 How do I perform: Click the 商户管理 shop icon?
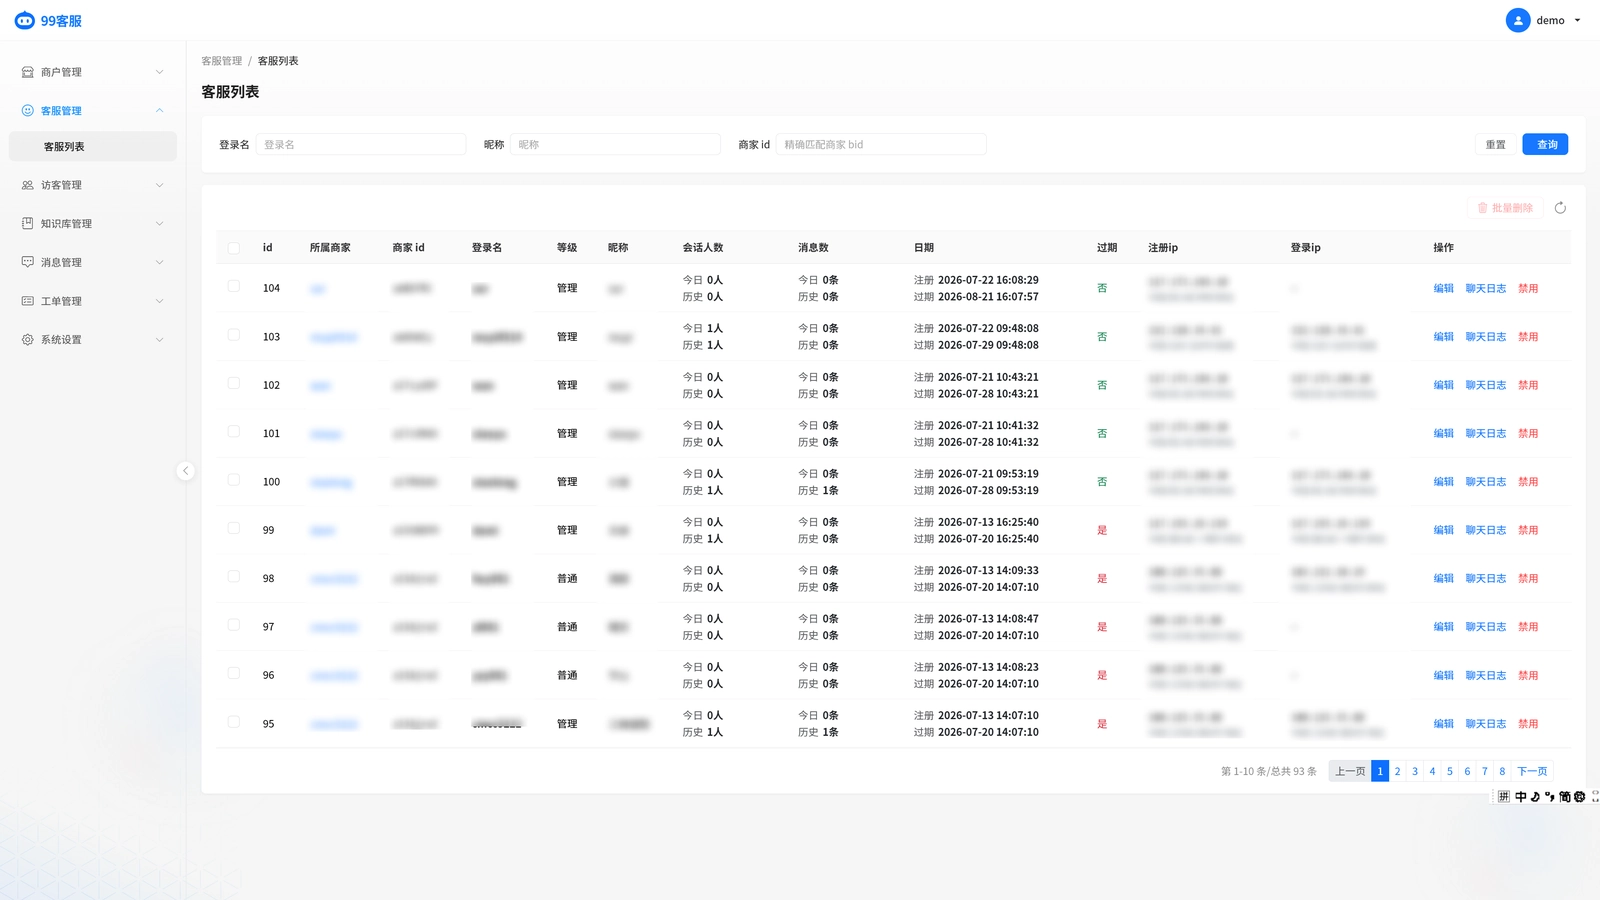(x=28, y=72)
